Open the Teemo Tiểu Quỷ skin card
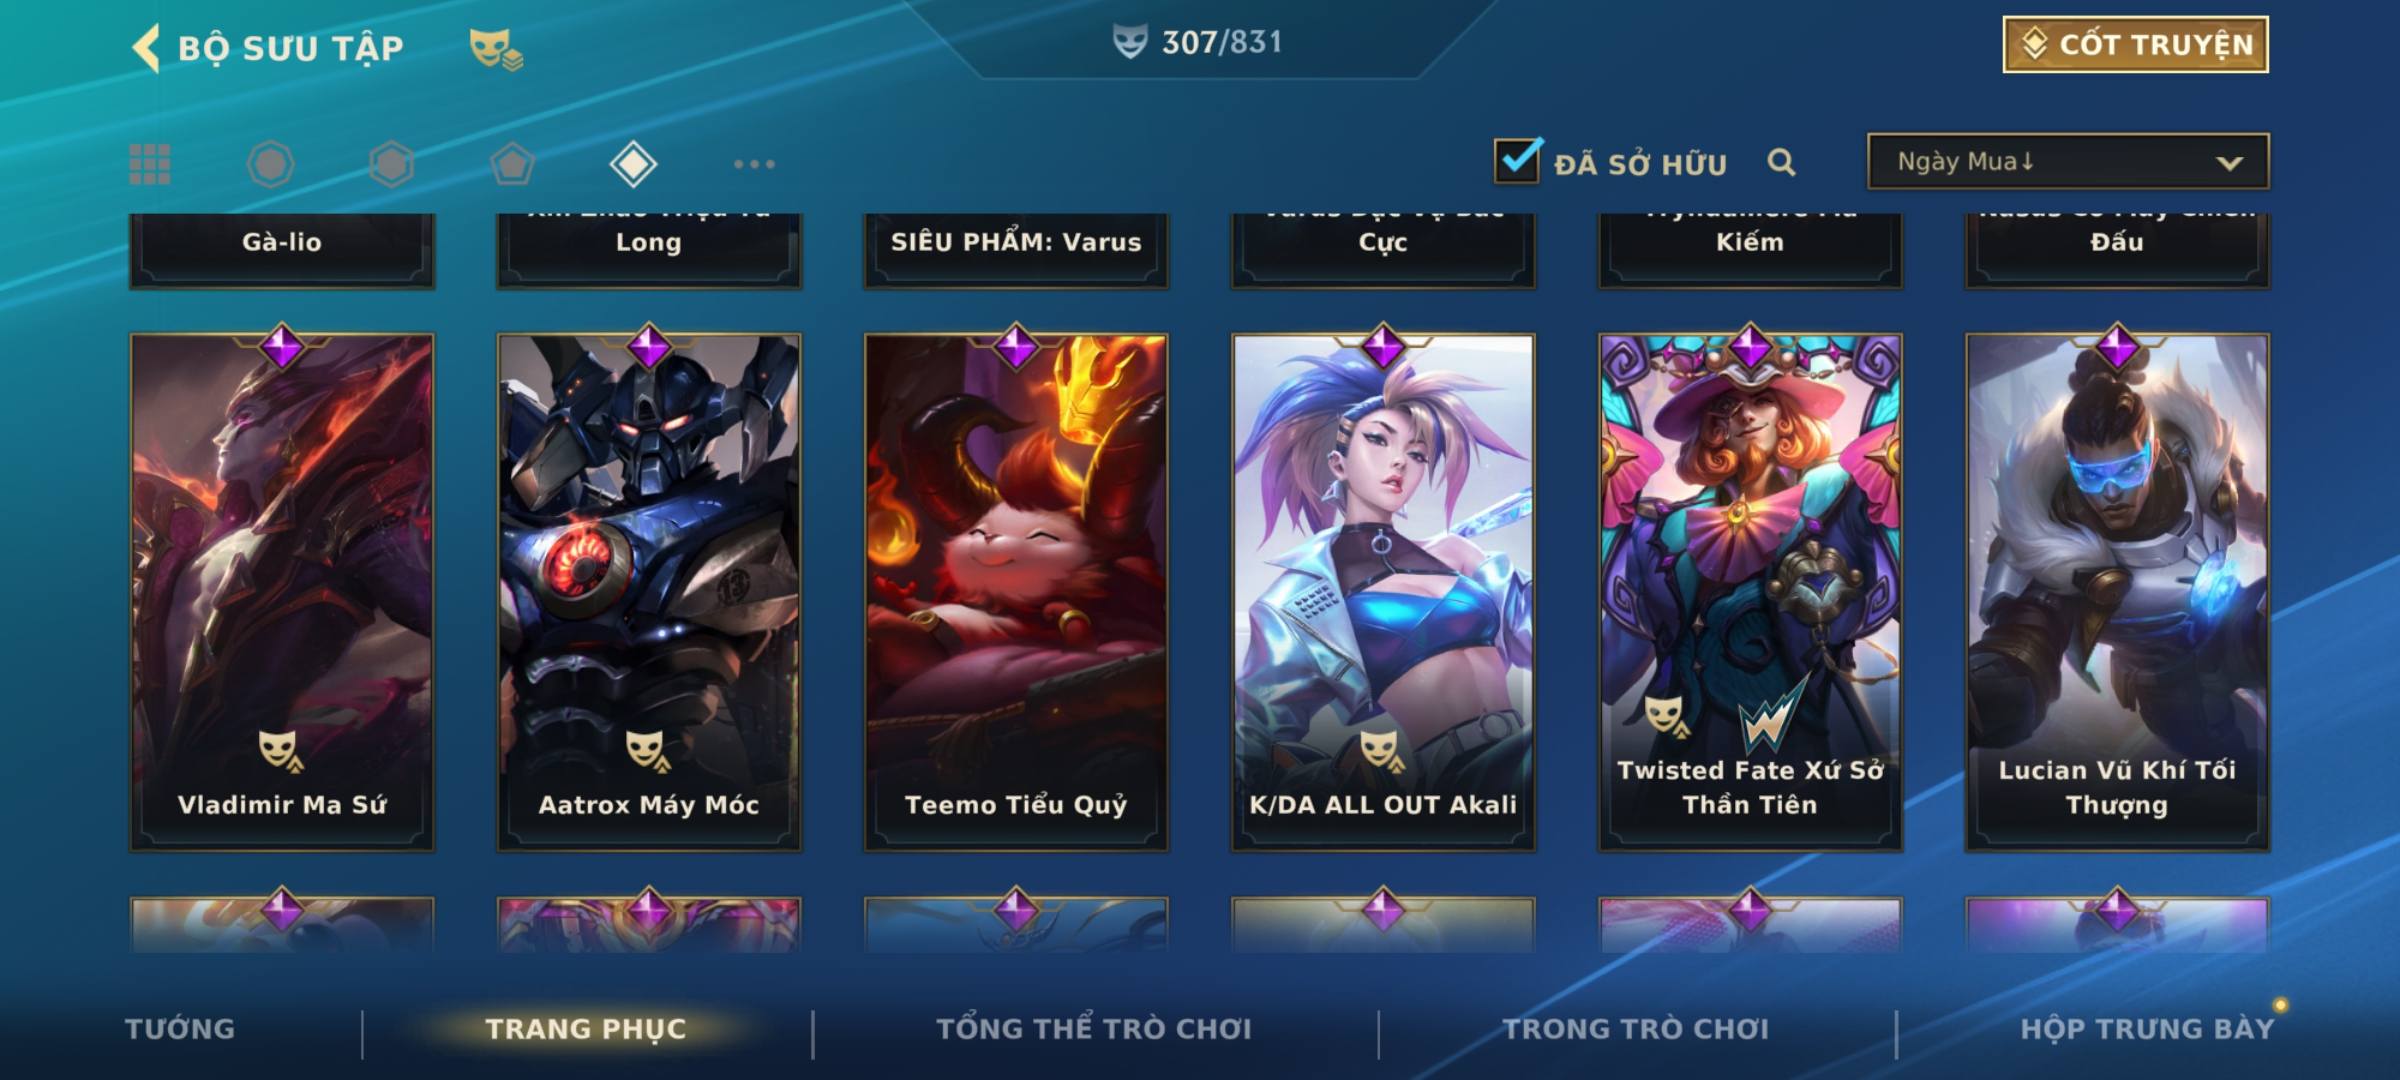 (x=1016, y=592)
